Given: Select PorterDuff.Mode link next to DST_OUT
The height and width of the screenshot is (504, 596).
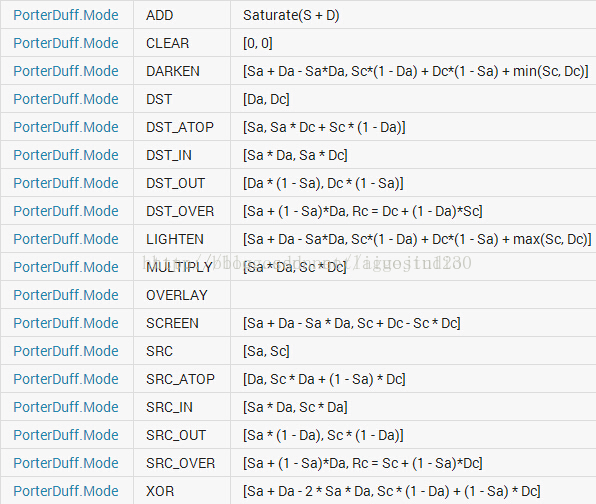Looking at the screenshot, I should (x=66, y=183).
